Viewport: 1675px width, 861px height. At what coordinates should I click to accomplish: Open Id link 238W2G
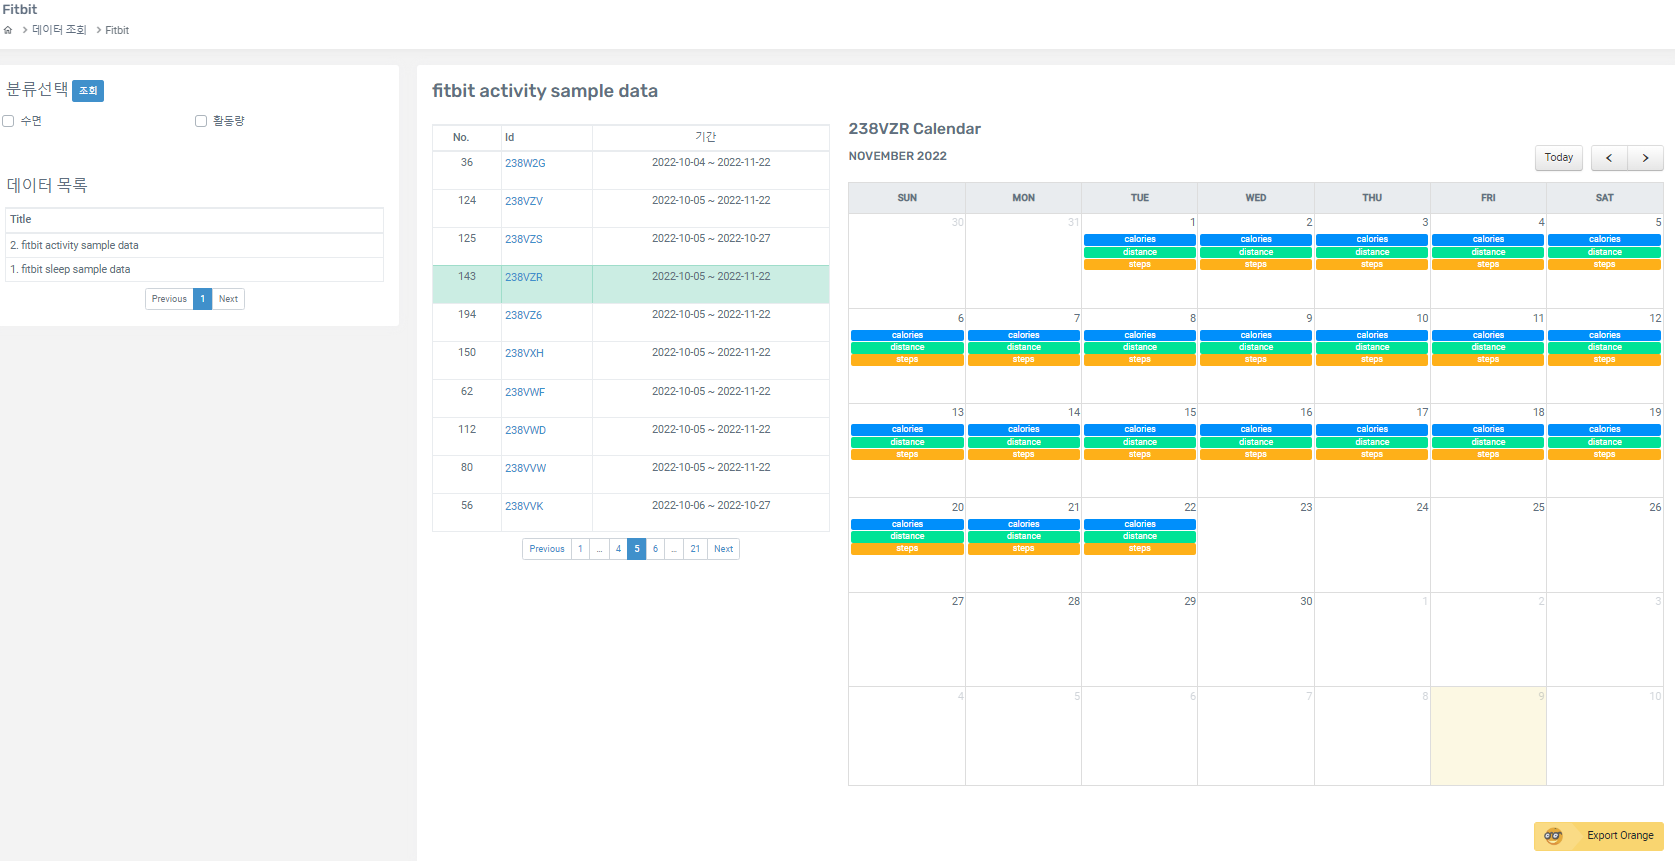pos(525,163)
